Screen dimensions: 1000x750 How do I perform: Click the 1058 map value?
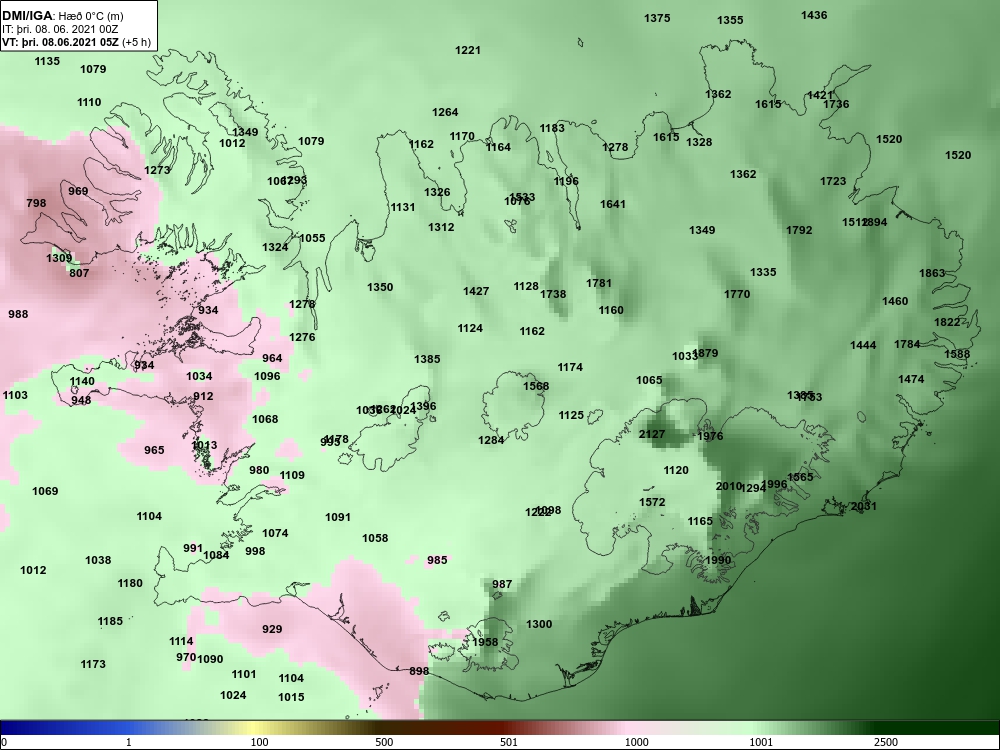click(x=375, y=538)
